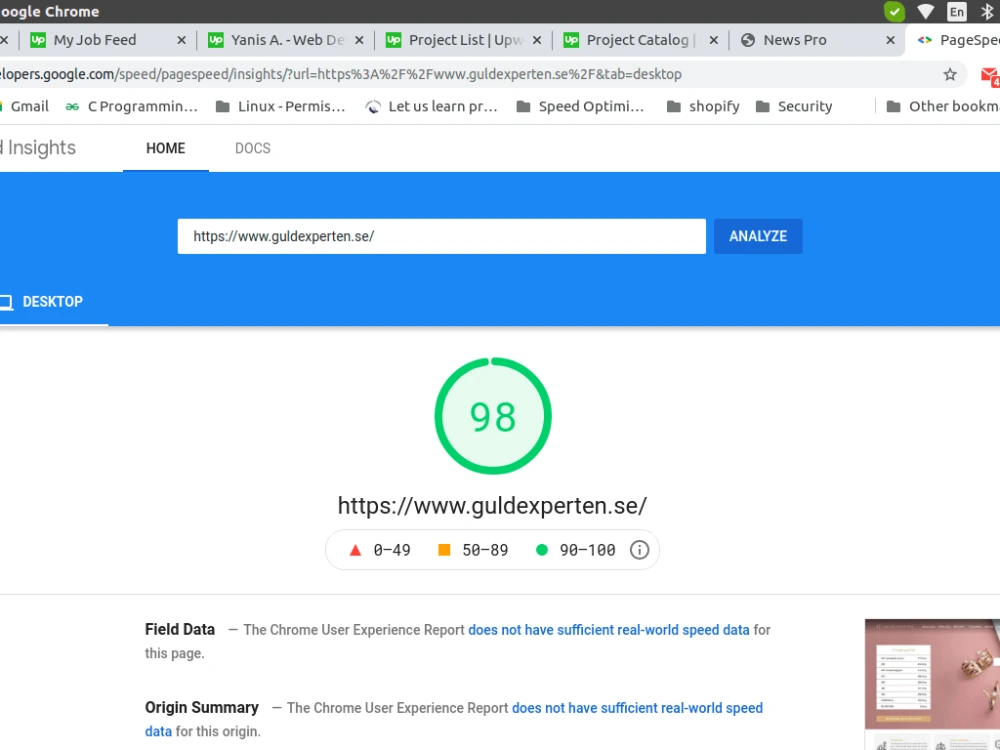Screen dimensions: 1000x750
Task: Open the Gmail bookmark
Action: click(x=24, y=107)
